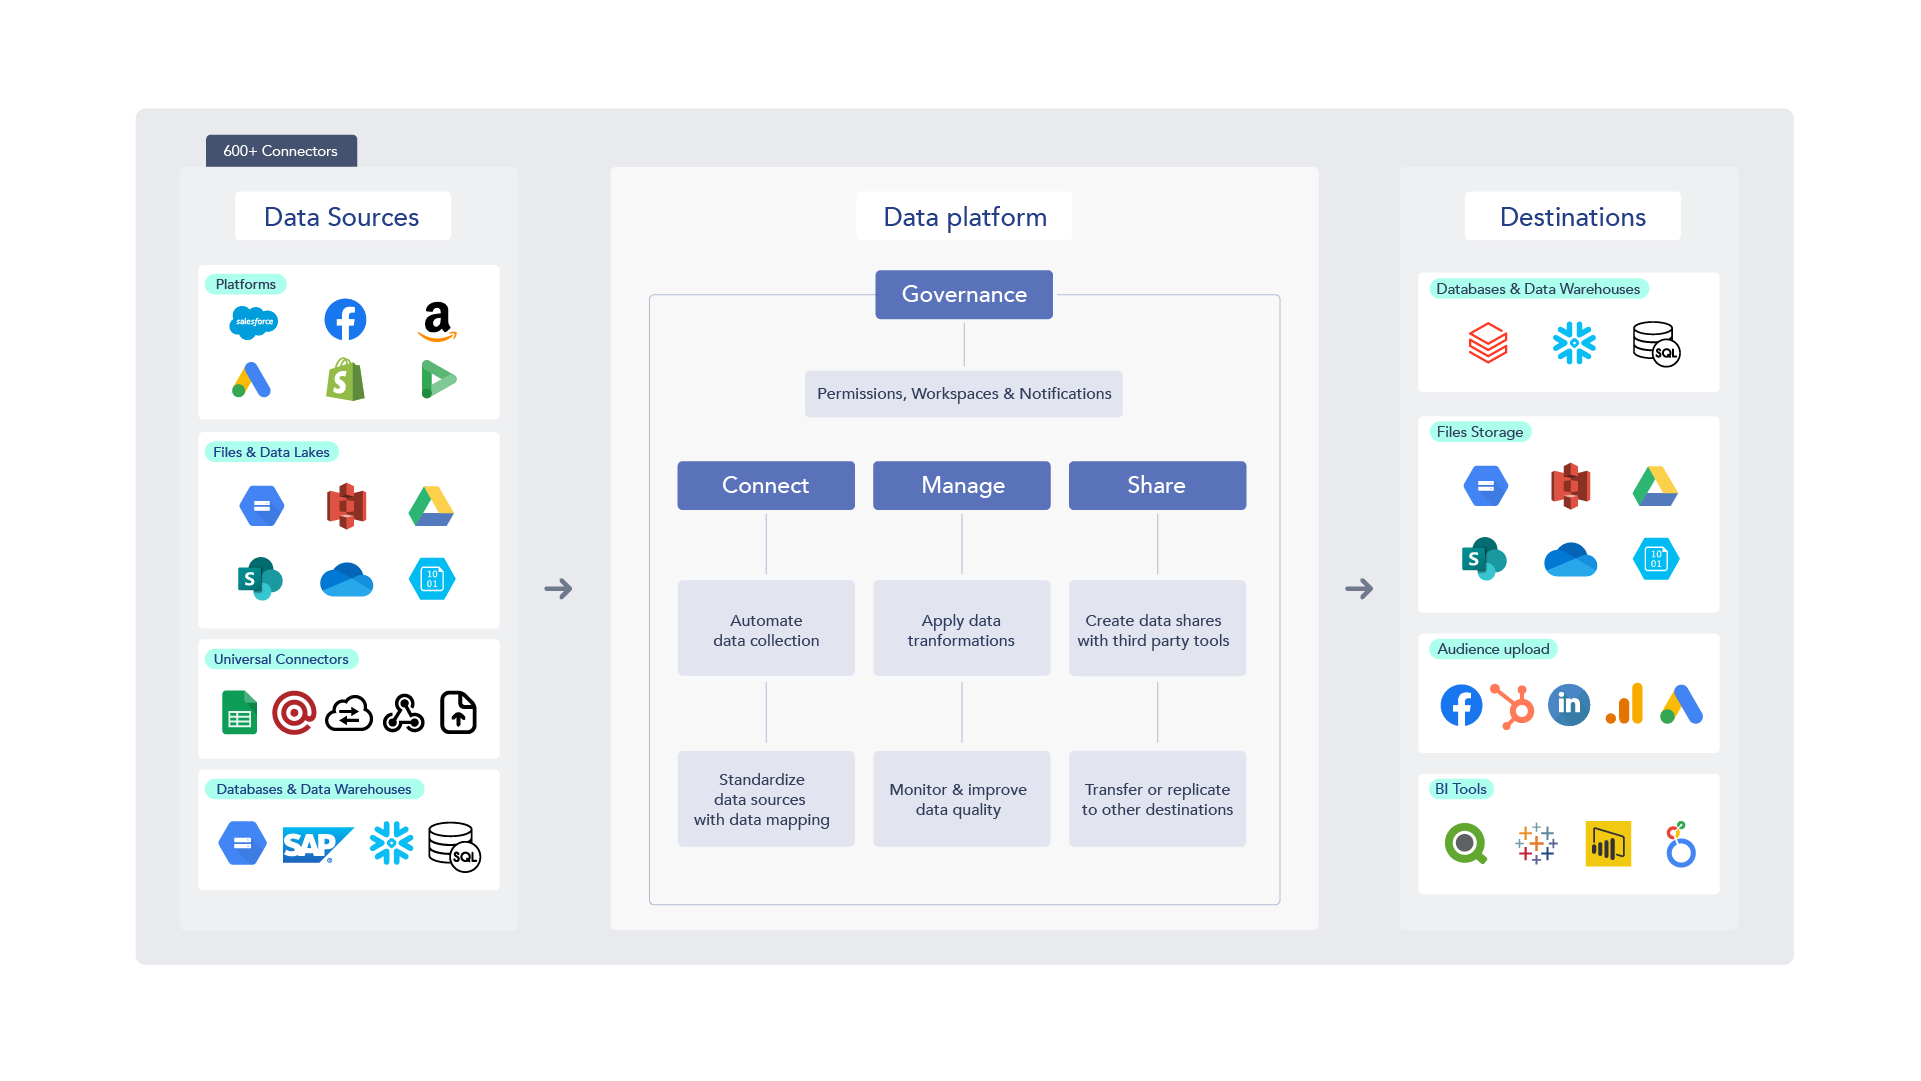This screenshot has height=1081, width=1921.
Task: Click the Files Storage label
Action: click(1480, 432)
